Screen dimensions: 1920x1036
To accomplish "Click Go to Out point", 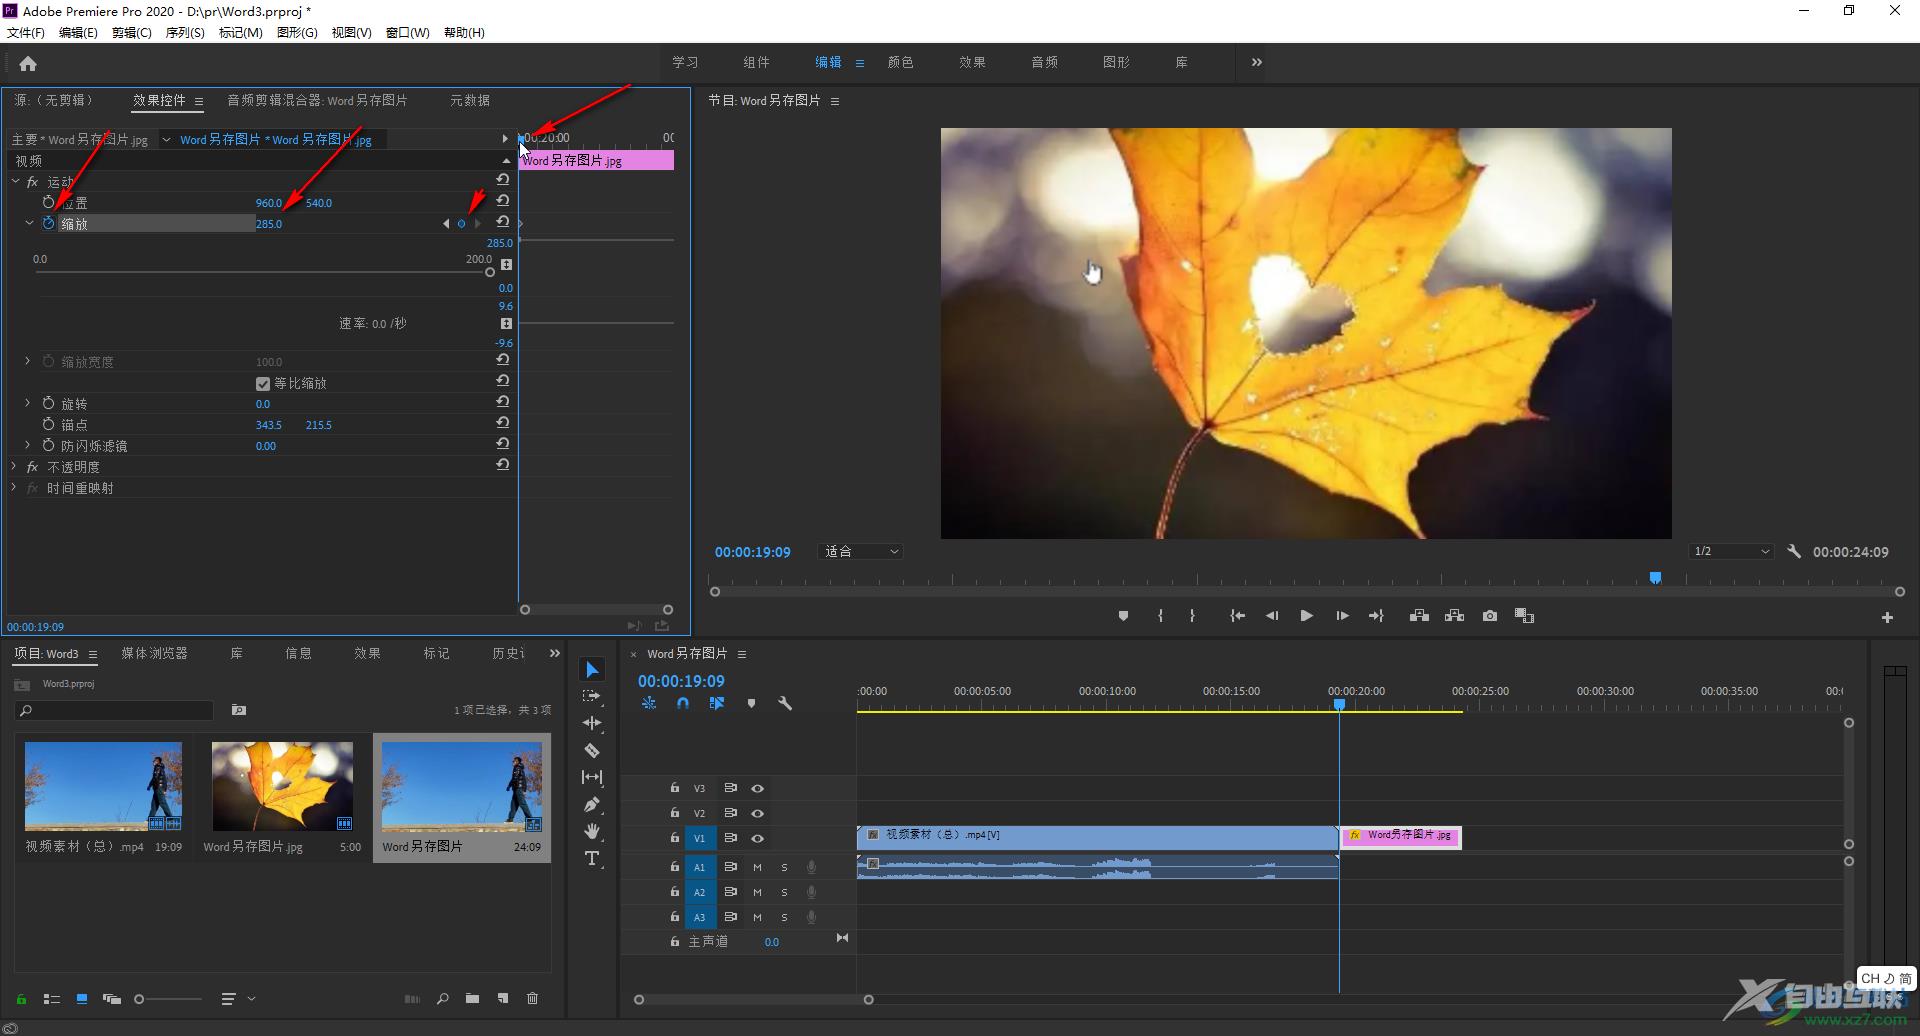I will tap(1376, 616).
